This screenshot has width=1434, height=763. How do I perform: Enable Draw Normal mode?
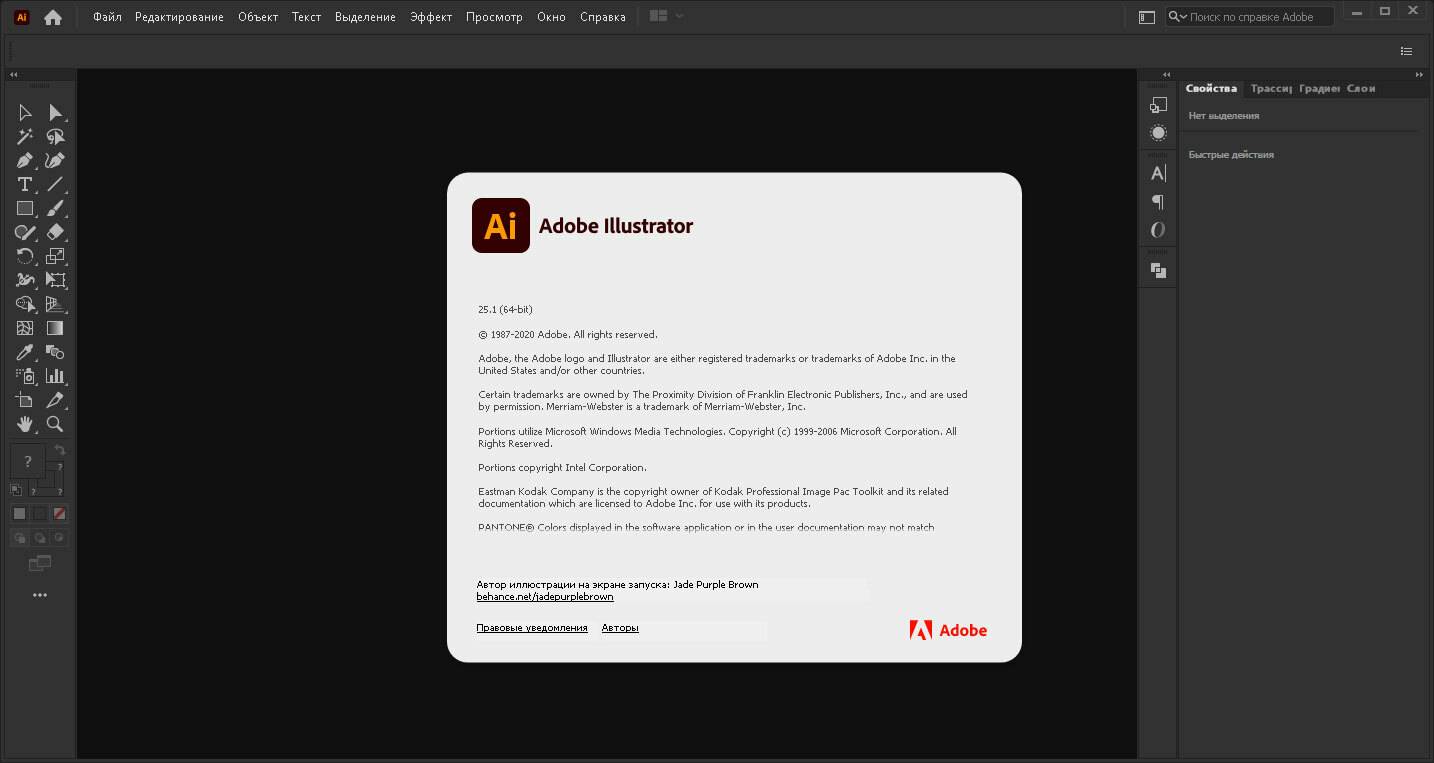[x=19, y=538]
